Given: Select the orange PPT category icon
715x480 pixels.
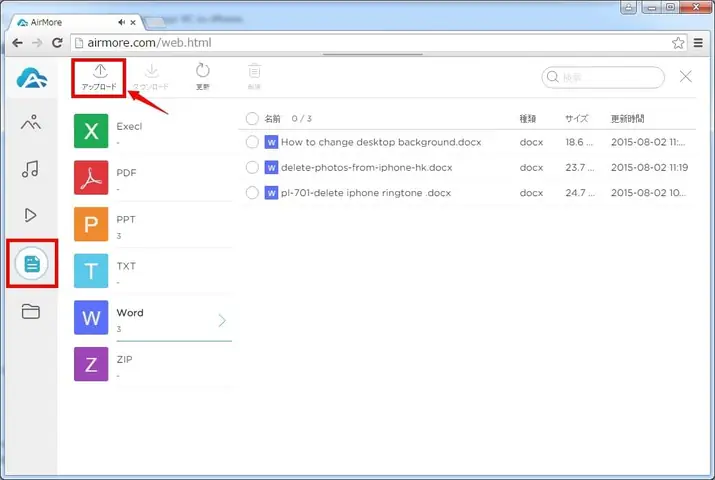Looking at the screenshot, I should [x=91, y=224].
